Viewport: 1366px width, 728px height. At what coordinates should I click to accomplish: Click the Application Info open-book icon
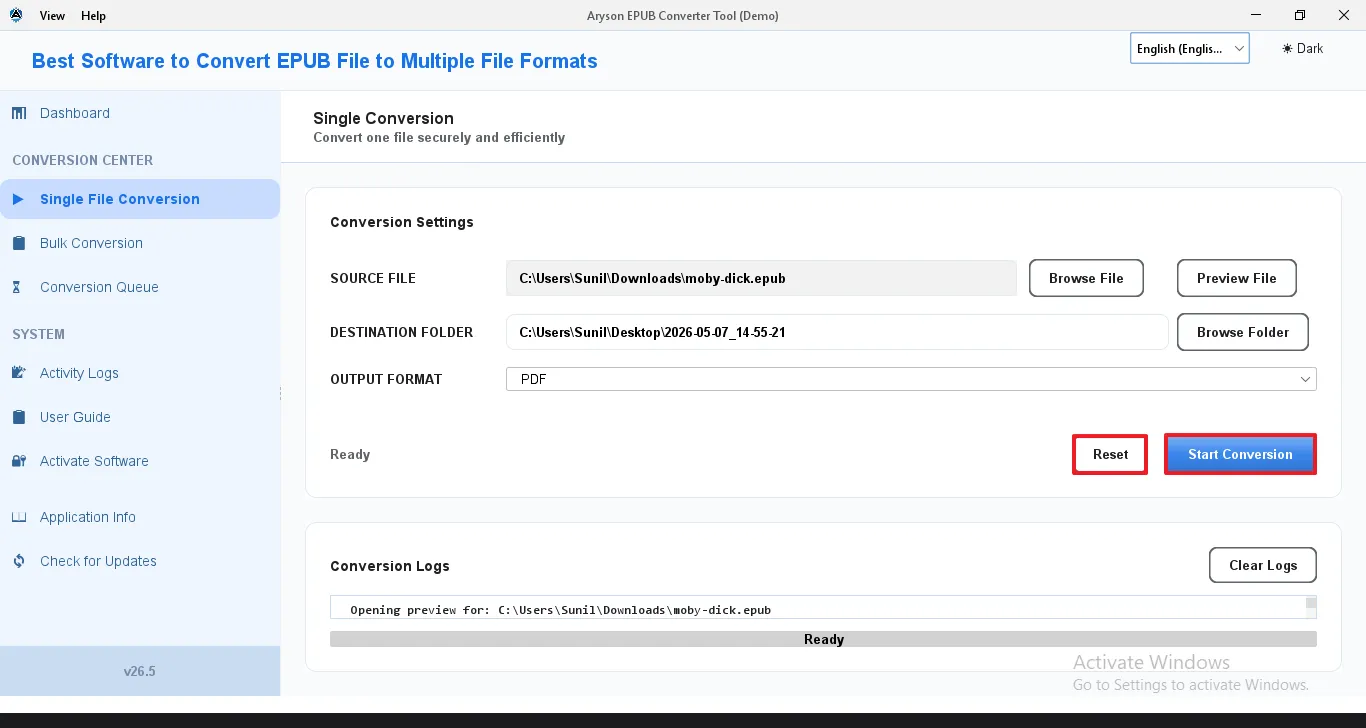(x=19, y=517)
